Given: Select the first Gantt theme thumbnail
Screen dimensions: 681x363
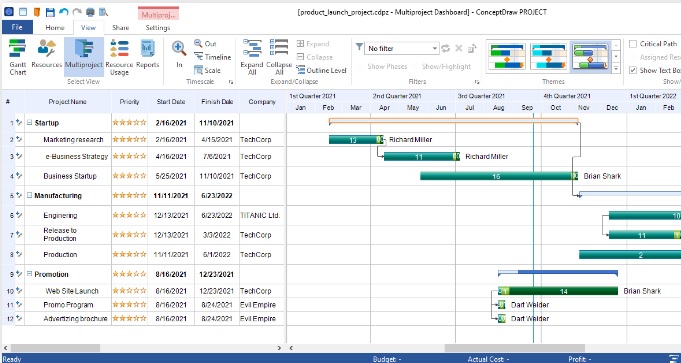Looking at the screenshot, I should [x=506, y=56].
